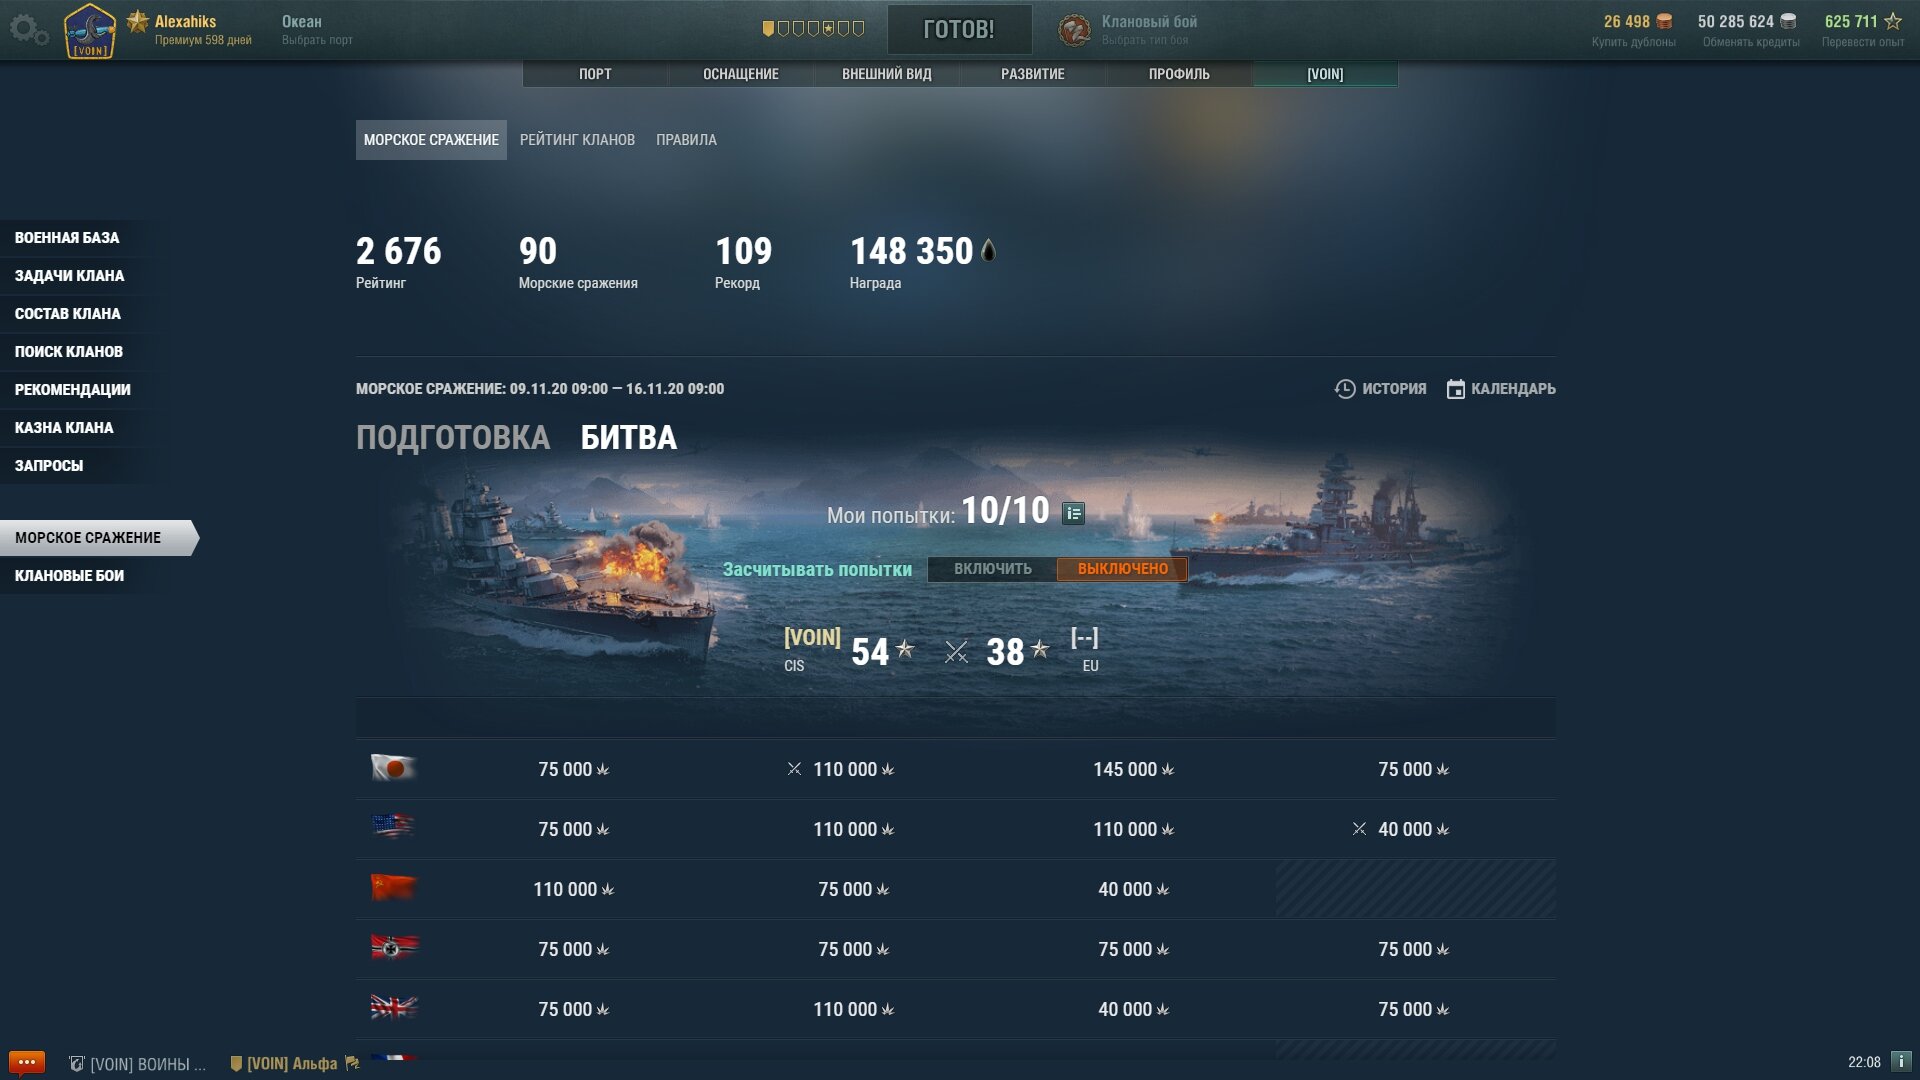Image resolution: width=1920 pixels, height=1080 pixels.
Task: Open the Календарь calendar icon
Action: pos(1456,389)
